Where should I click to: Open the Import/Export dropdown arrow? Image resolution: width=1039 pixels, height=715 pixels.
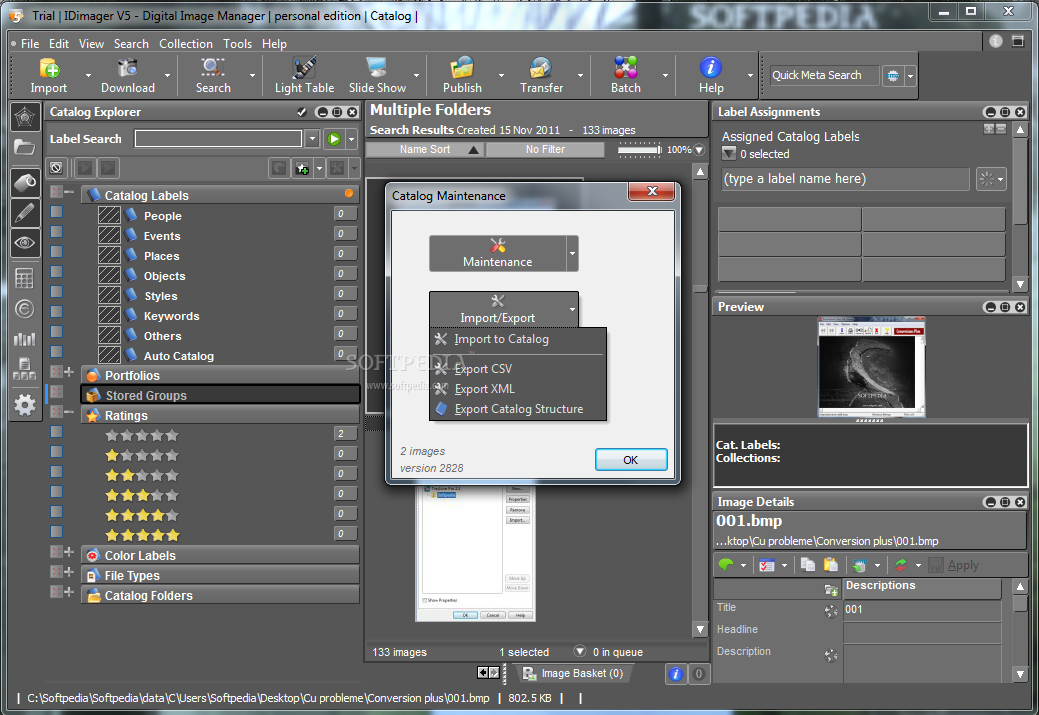point(573,309)
